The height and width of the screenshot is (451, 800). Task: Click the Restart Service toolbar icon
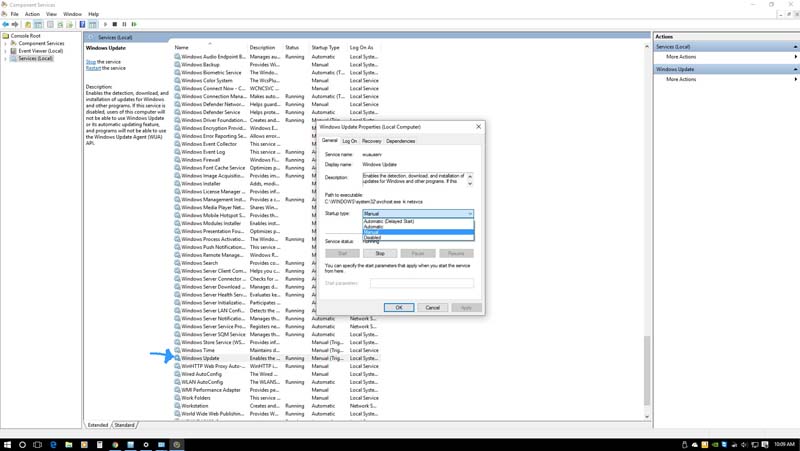(134, 24)
